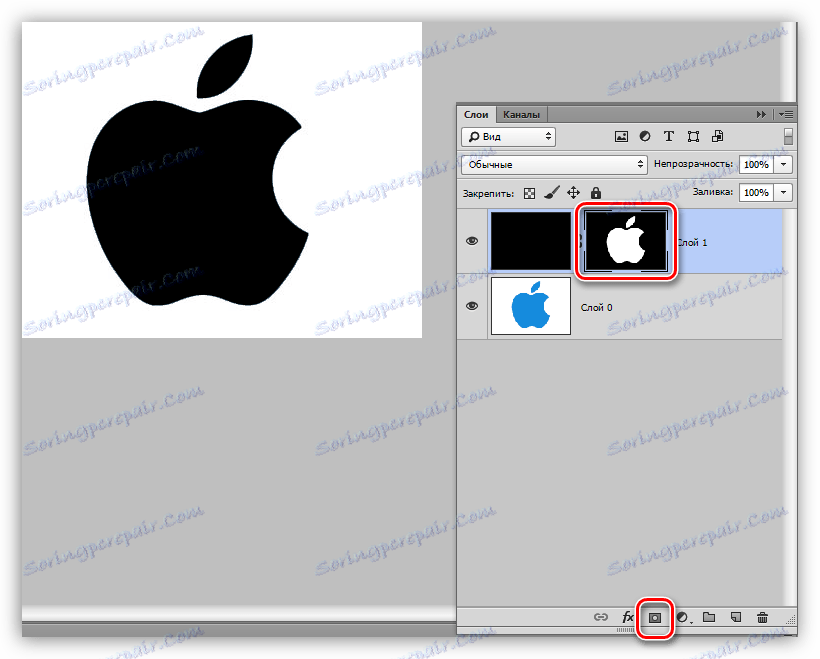Select the Слой 0 blue apple thumbnail
The width and height of the screenshot is (820, 659).
tap(531, 306)
